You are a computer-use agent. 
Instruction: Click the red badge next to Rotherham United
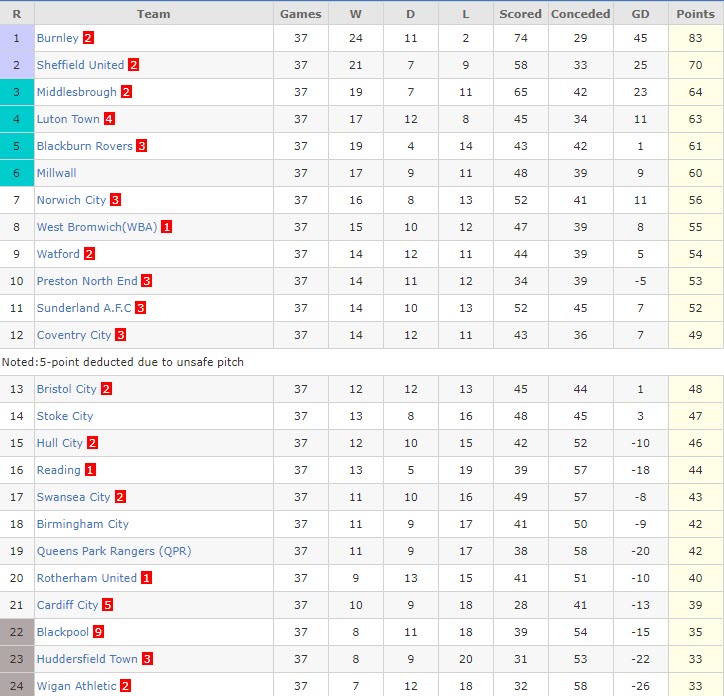[147, 578]
